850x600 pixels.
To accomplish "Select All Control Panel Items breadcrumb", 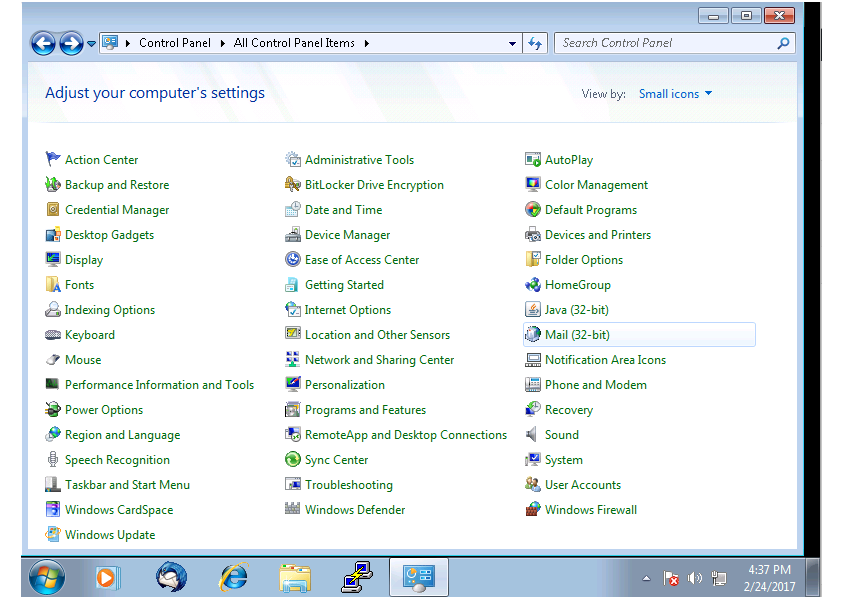I will pos(294,43).
